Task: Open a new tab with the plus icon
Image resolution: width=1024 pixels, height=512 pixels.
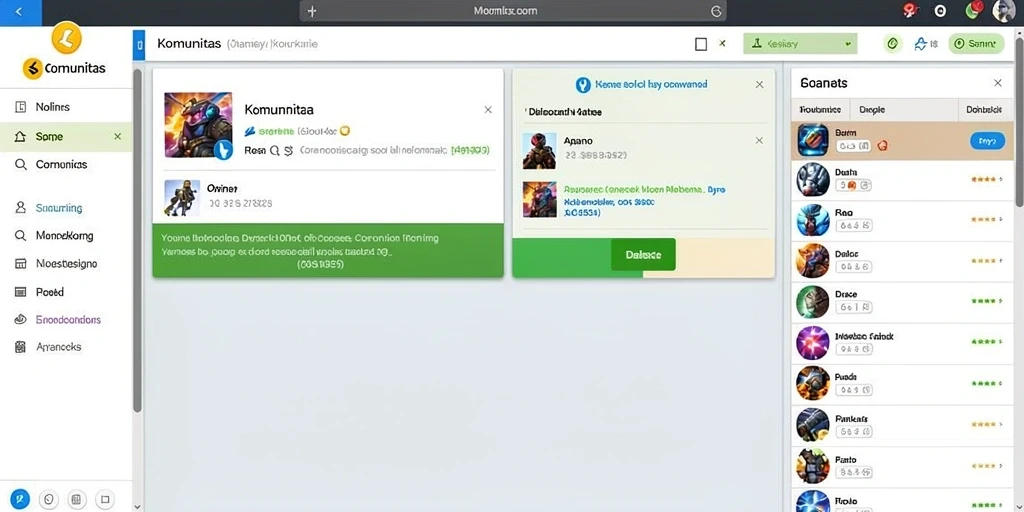Action: 312,11
